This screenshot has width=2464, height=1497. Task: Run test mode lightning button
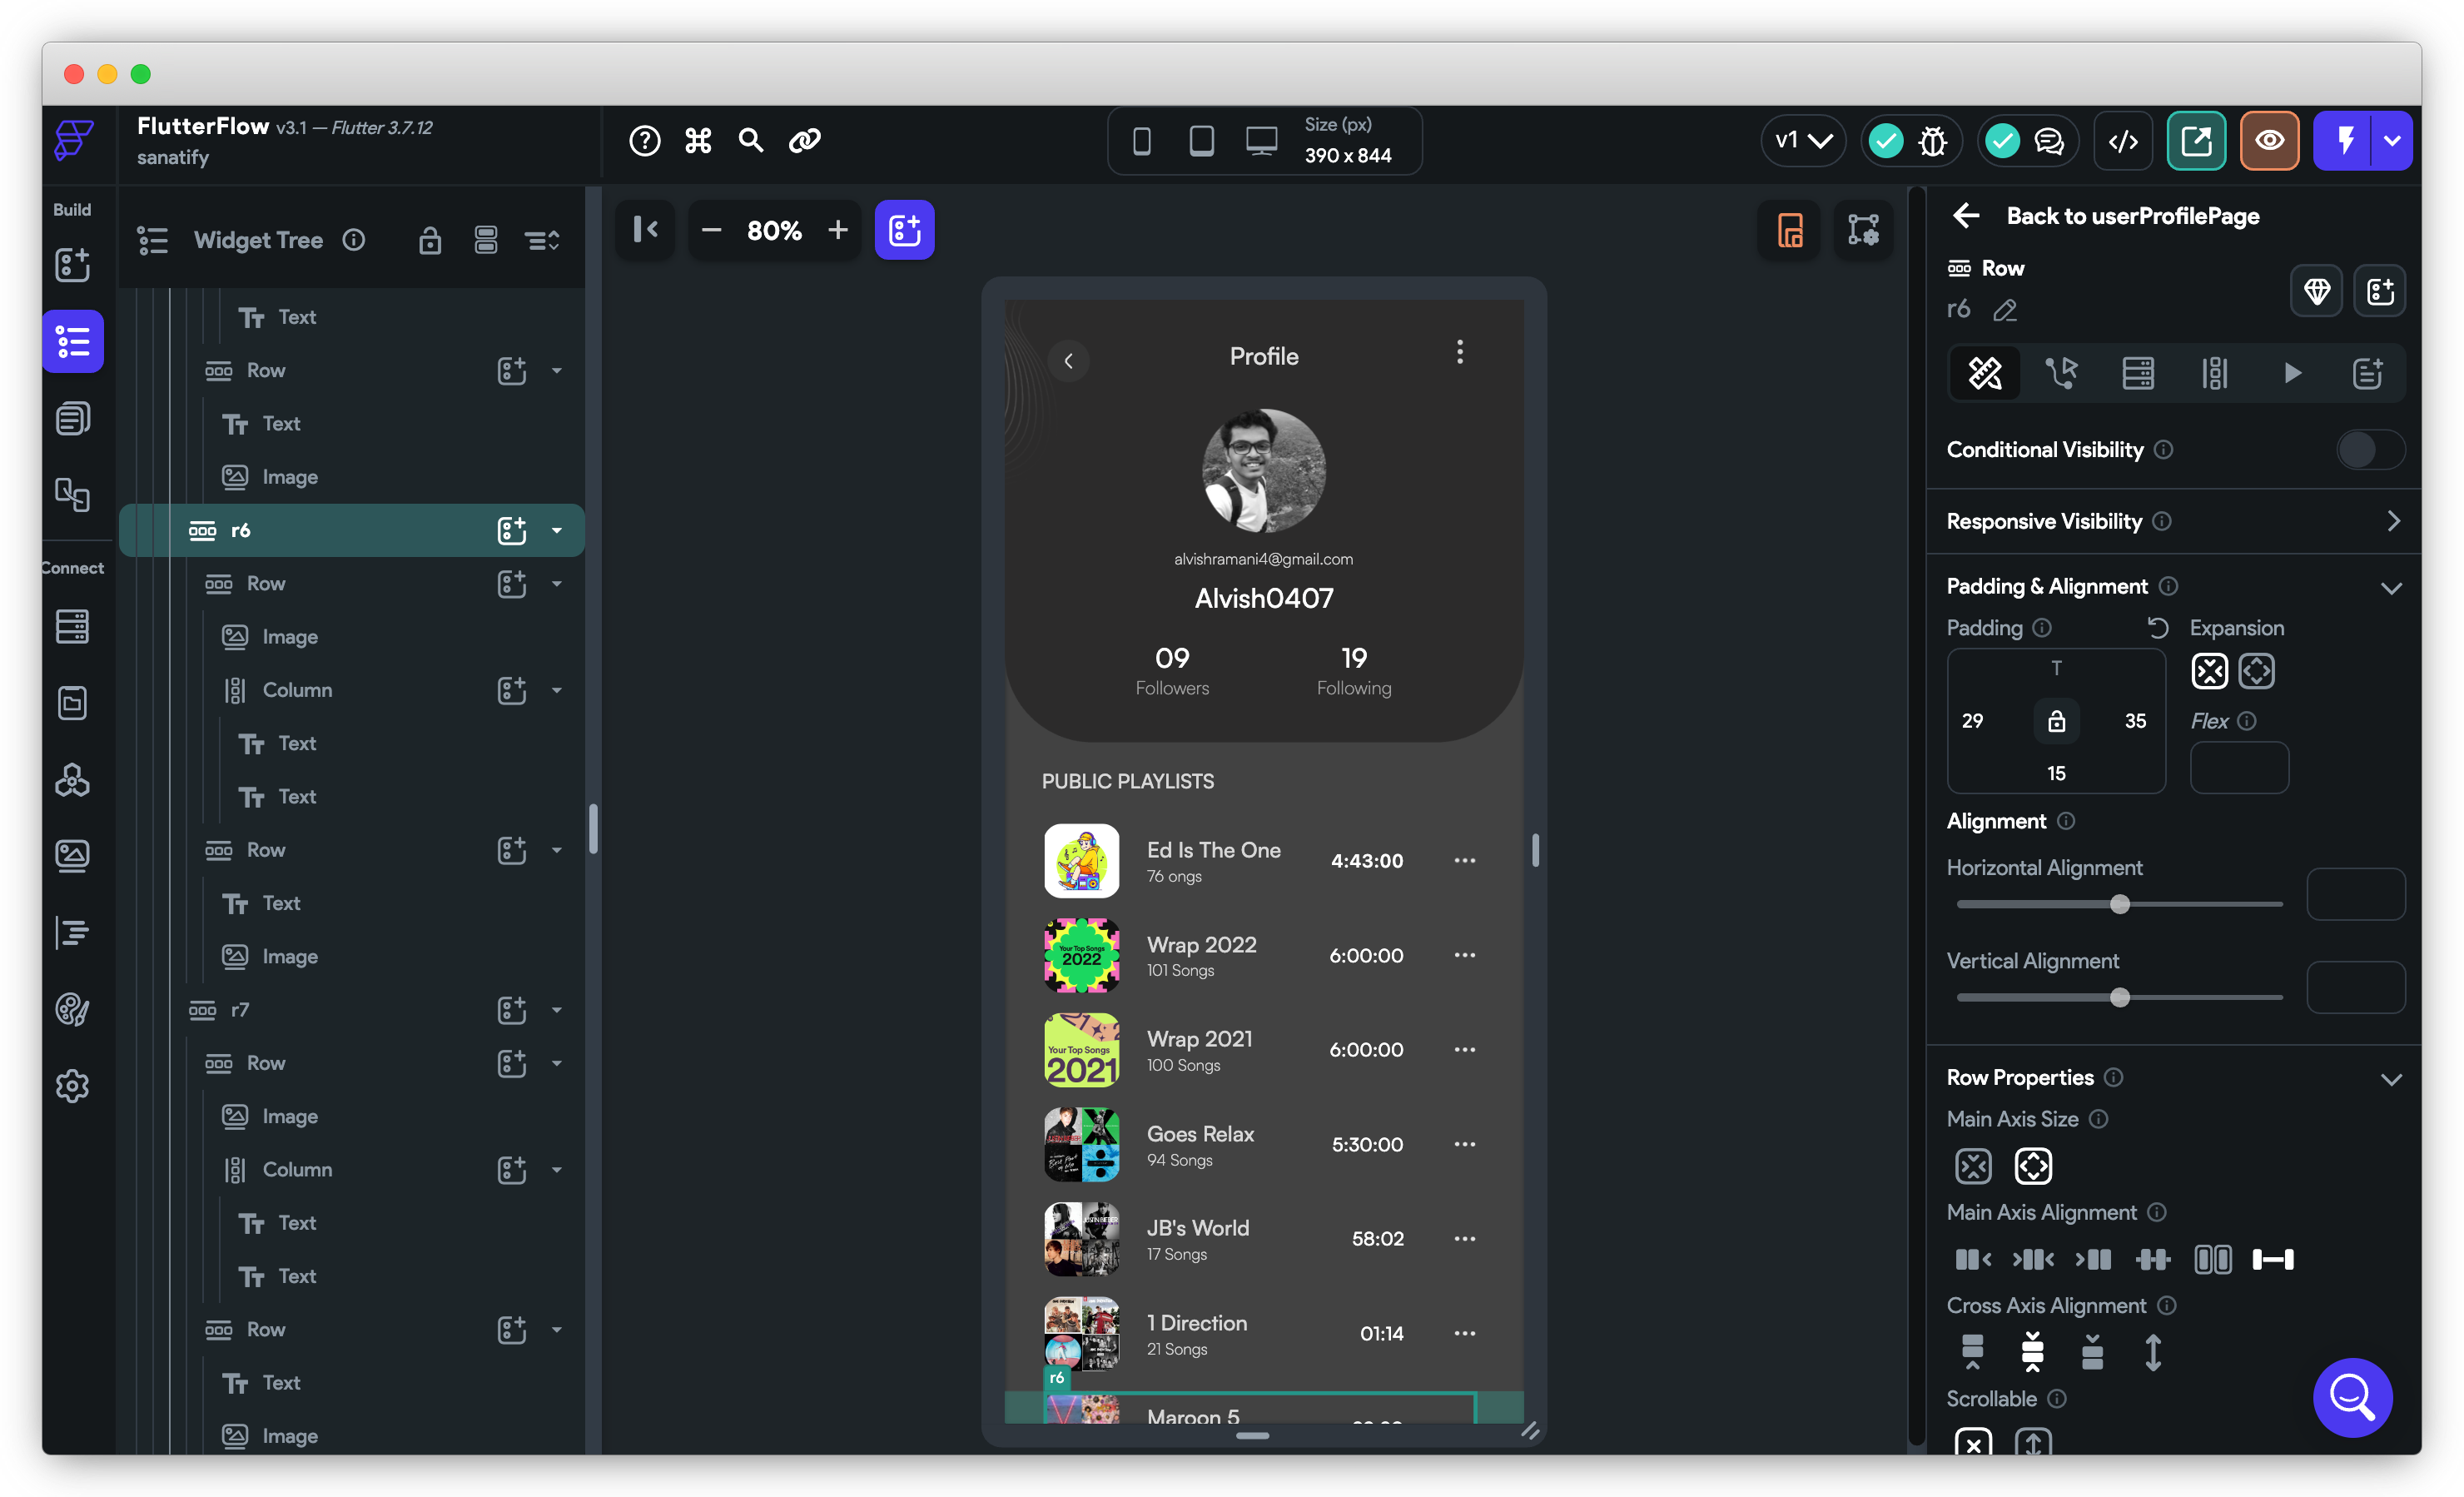(2344, 141)
